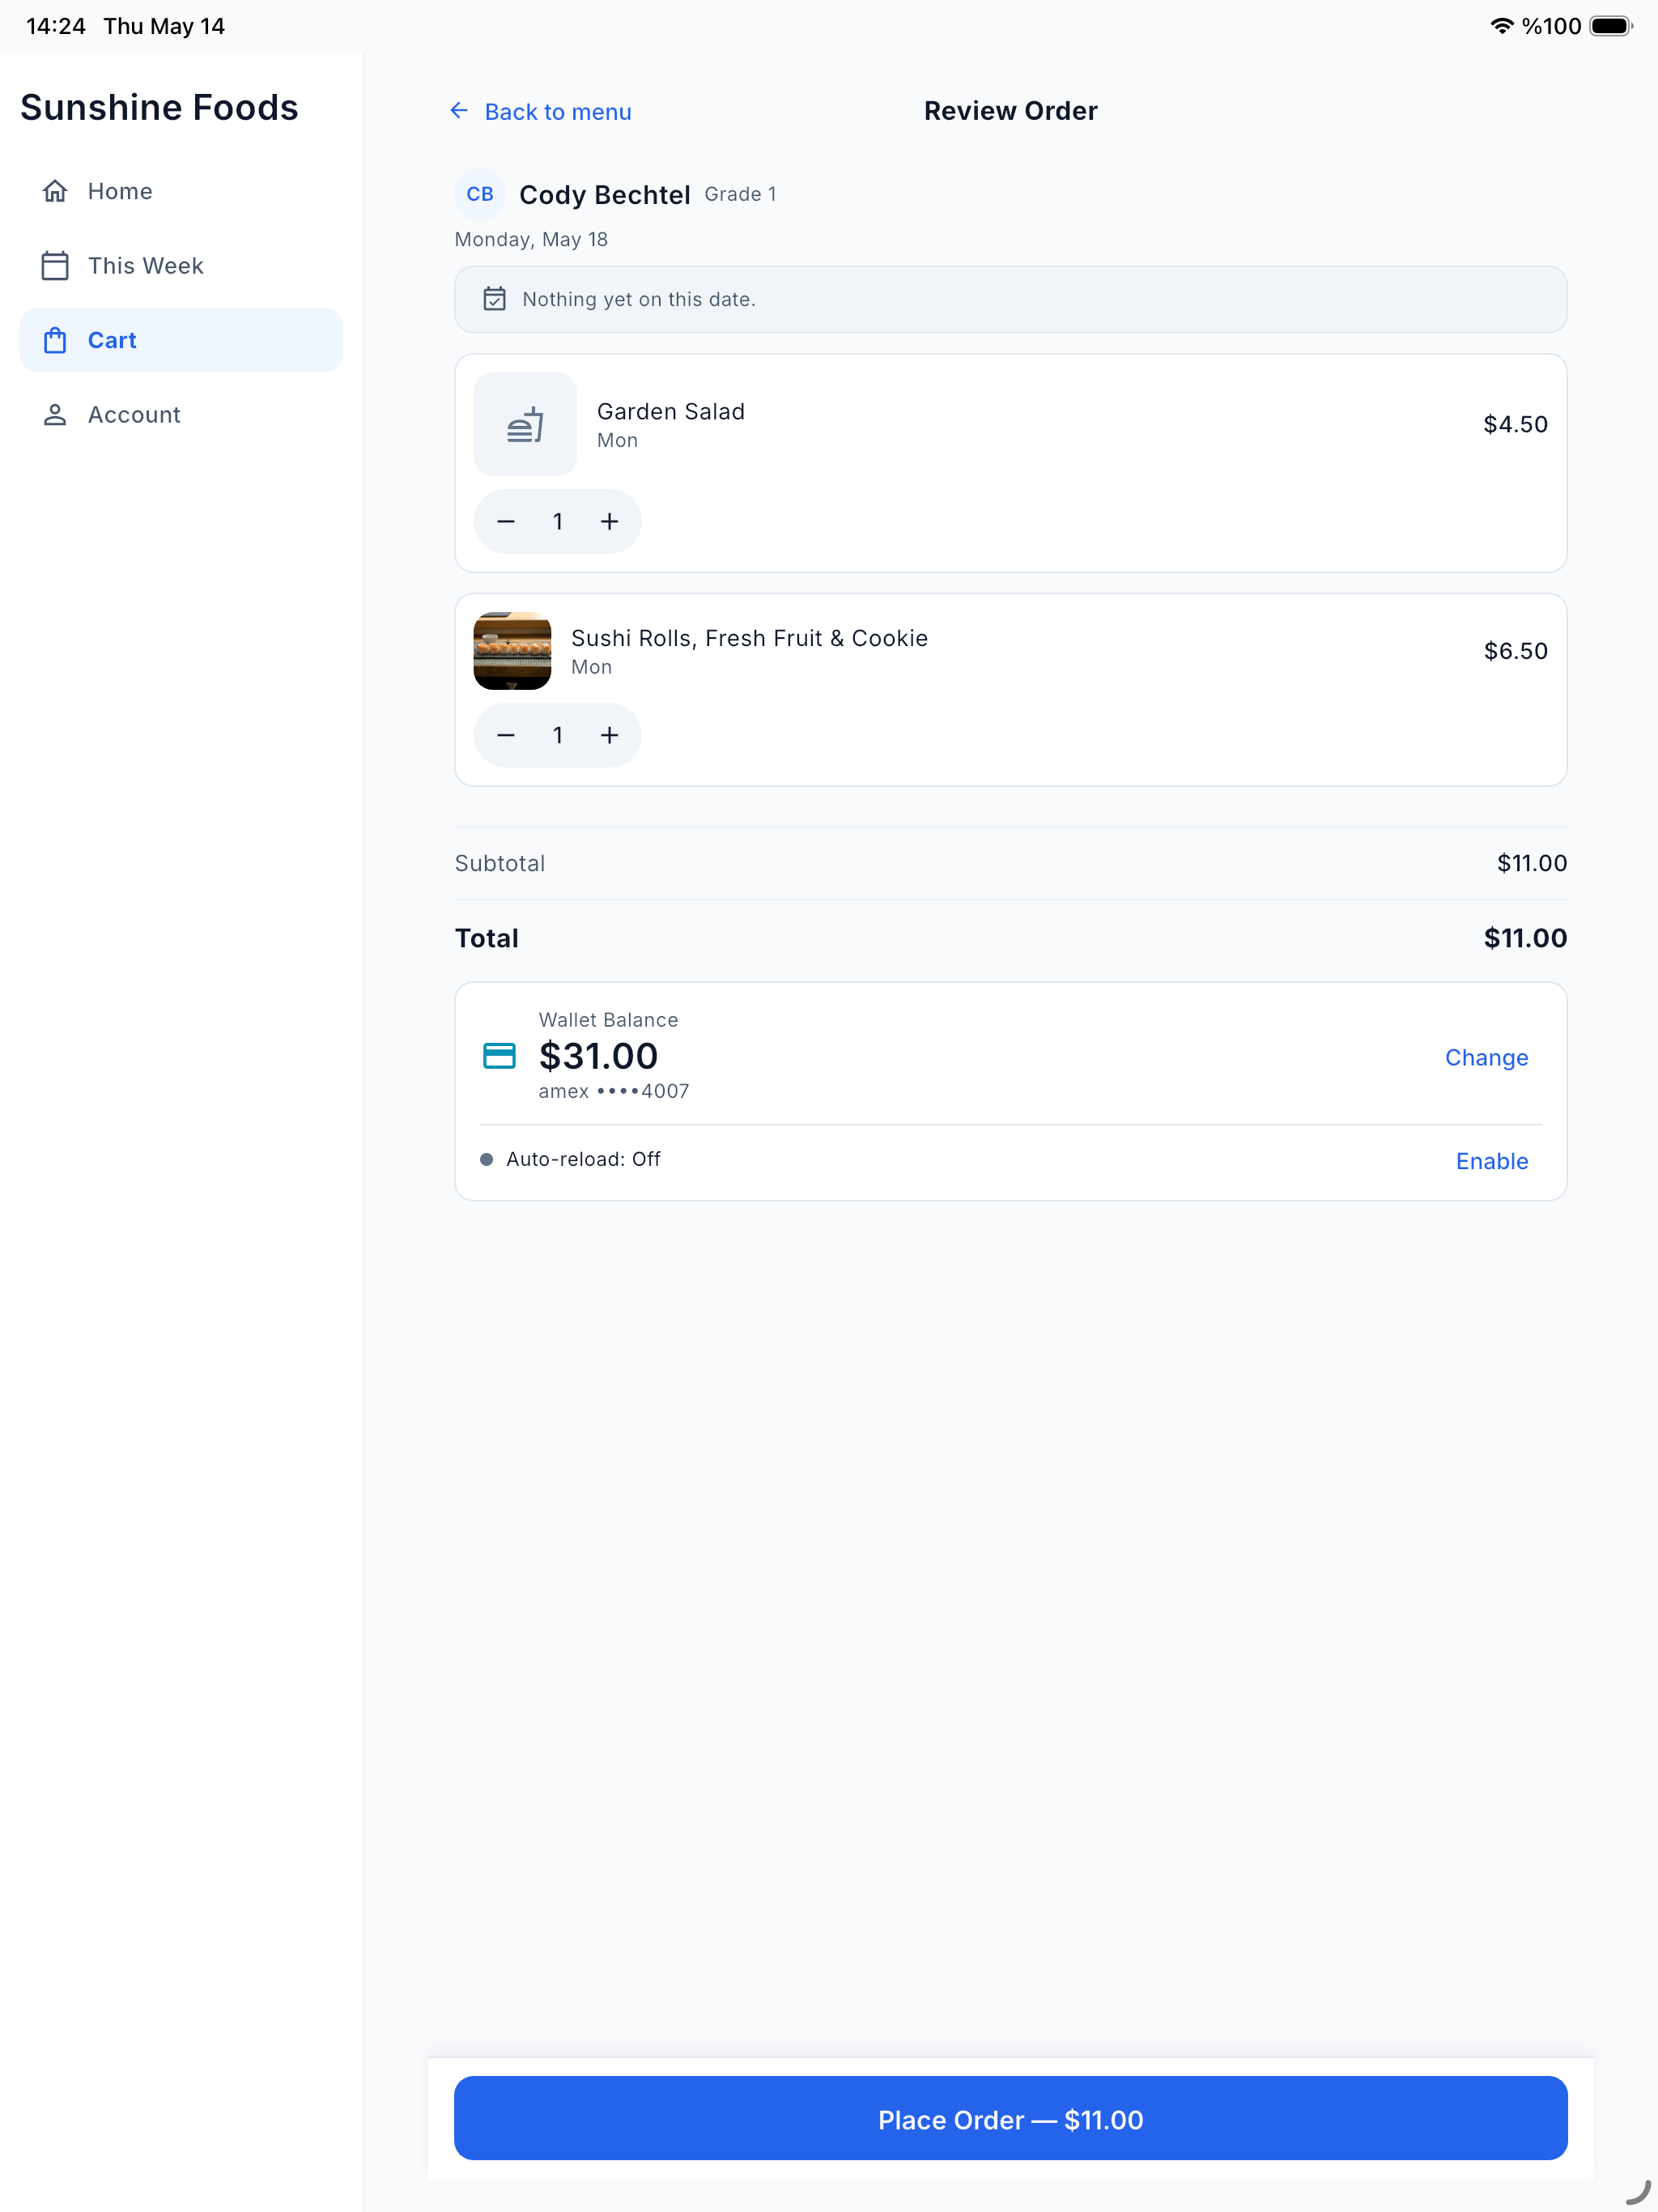Click the $6.50 price
Viewport: 1658px width, 2212px height.
1515,651
